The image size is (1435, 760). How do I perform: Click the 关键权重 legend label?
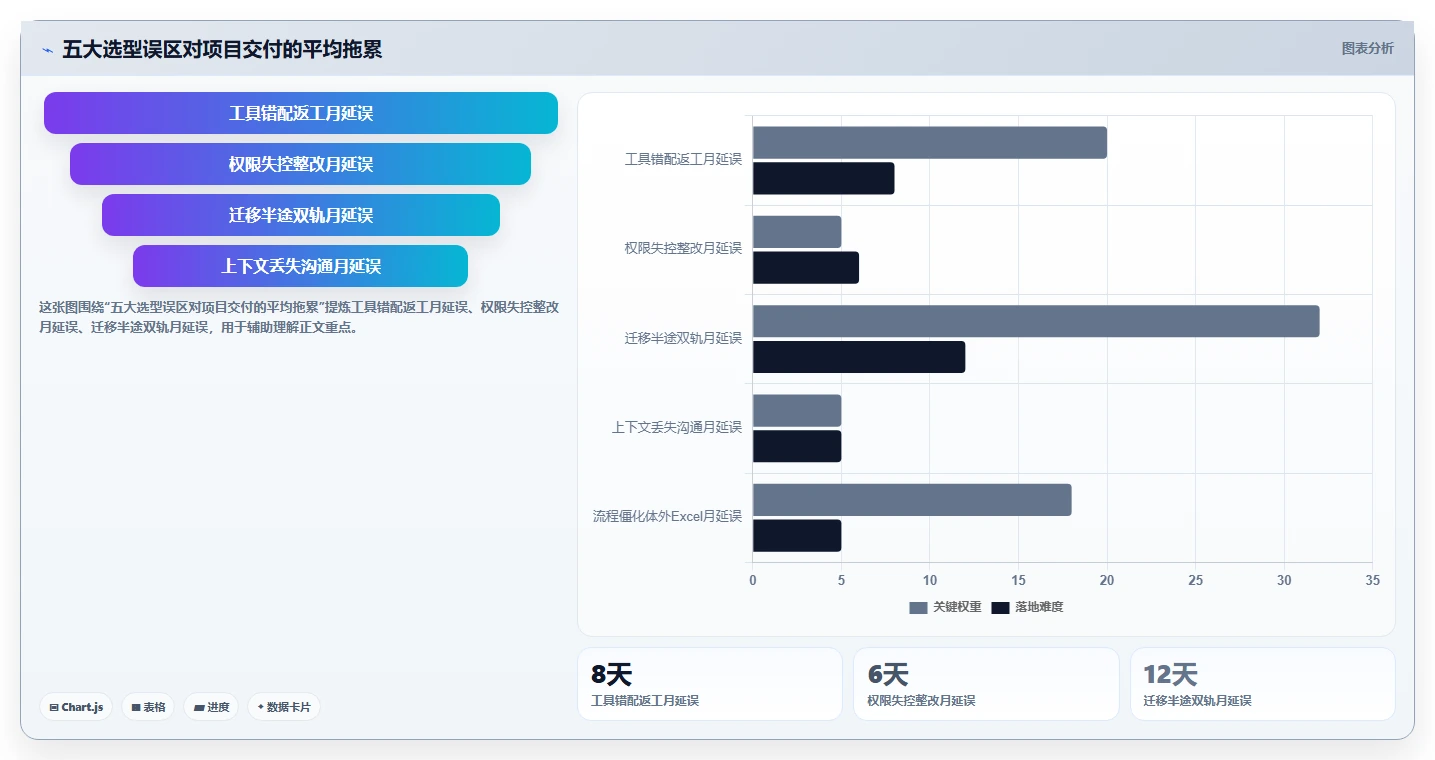tap(957, 607)
